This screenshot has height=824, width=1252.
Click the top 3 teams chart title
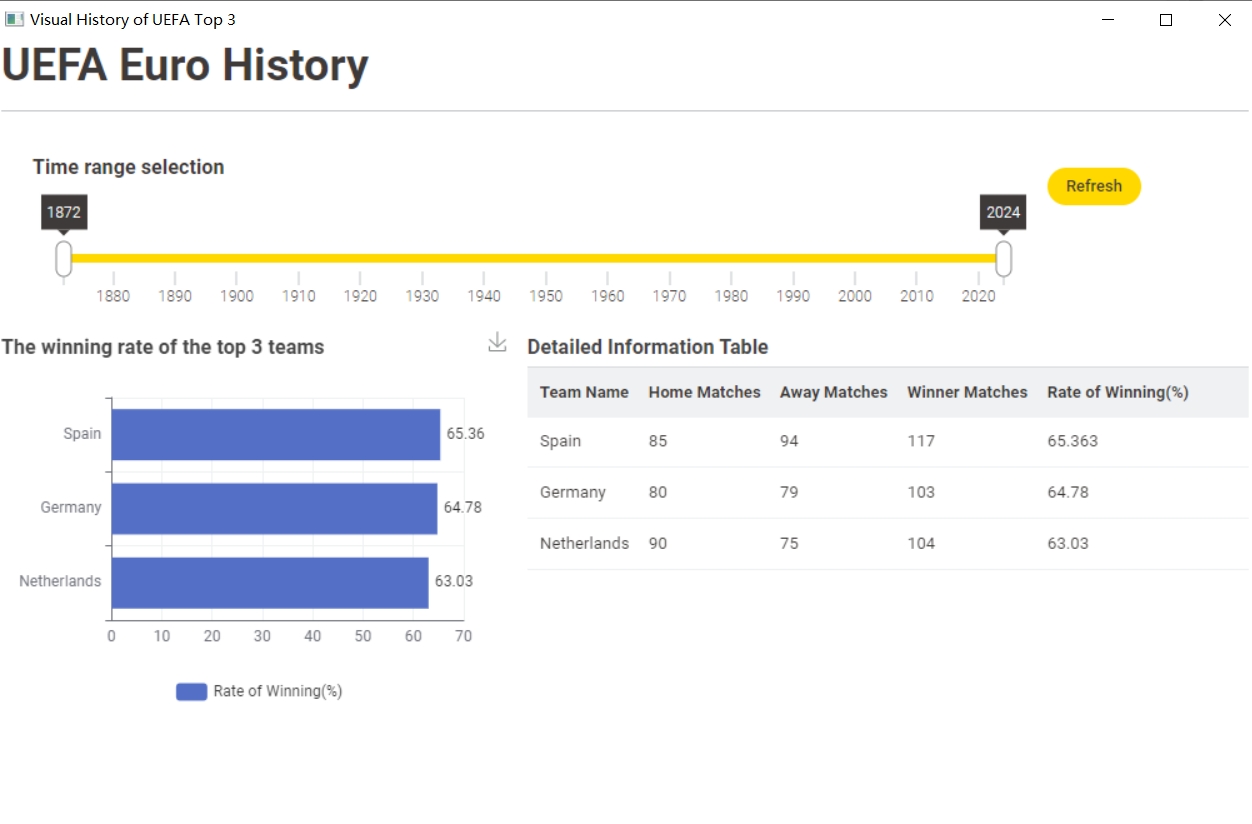coord(163,347)
